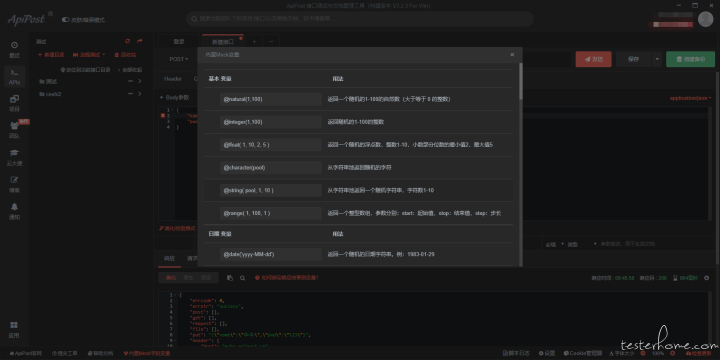Open the ApiPost官网 link in status bar
The height and width of the screenshot is (360, 720).
pos(26,354)
